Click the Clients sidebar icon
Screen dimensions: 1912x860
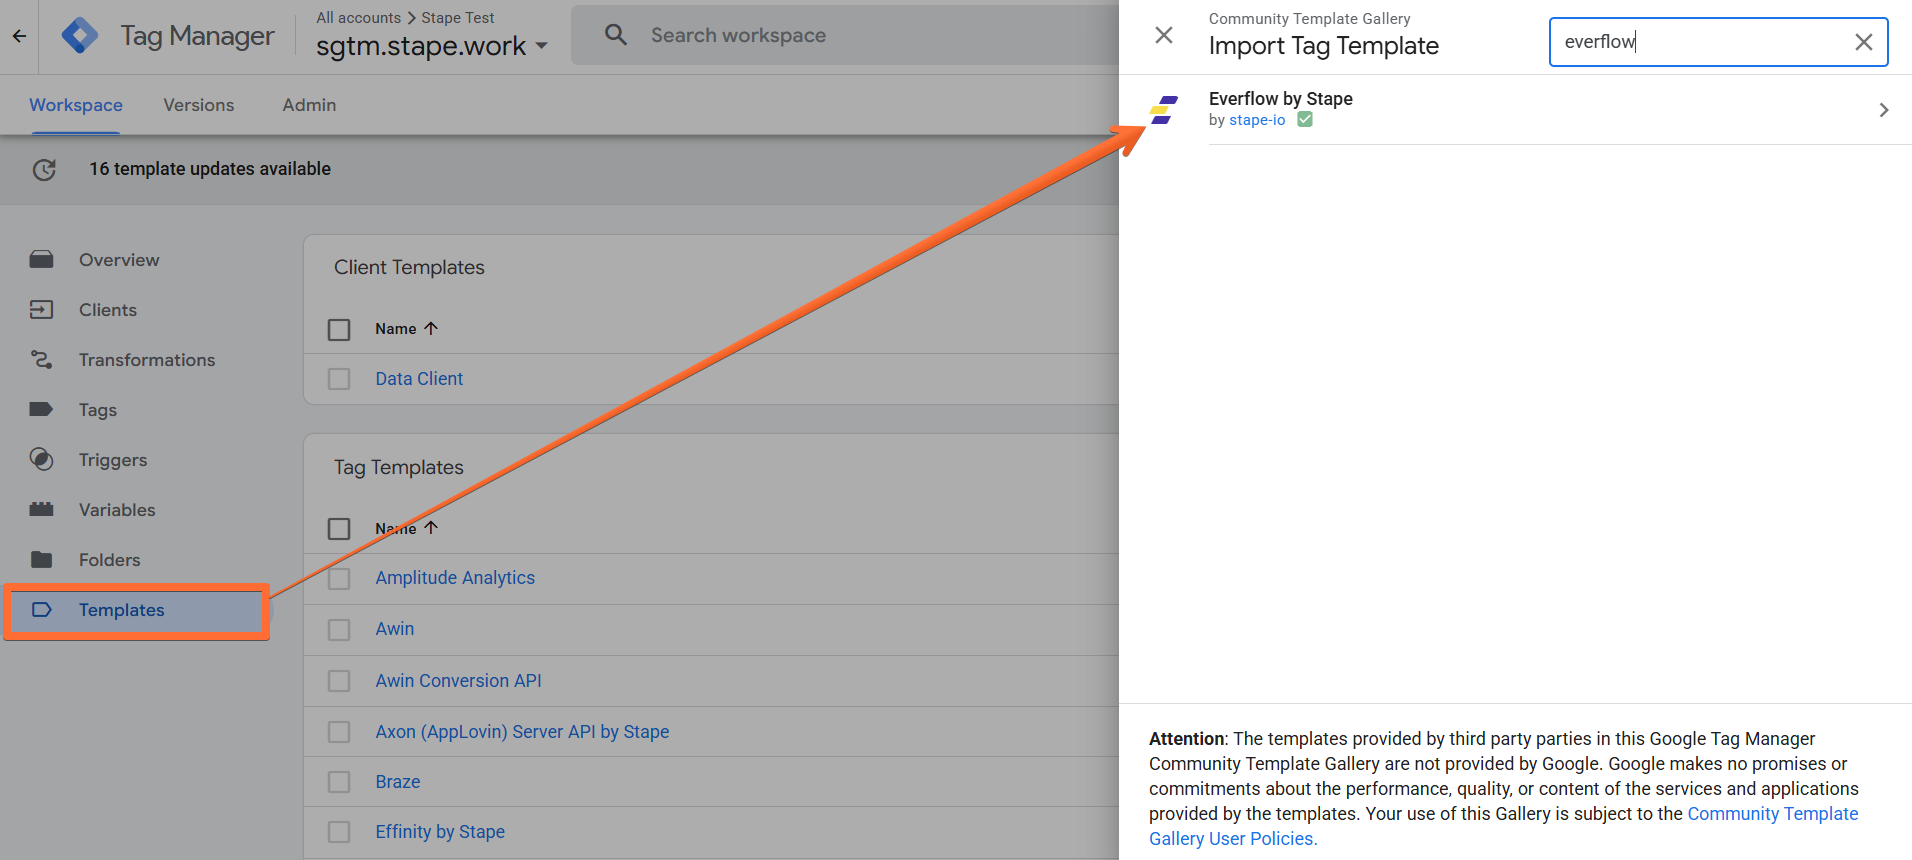[x=42, y=310]
